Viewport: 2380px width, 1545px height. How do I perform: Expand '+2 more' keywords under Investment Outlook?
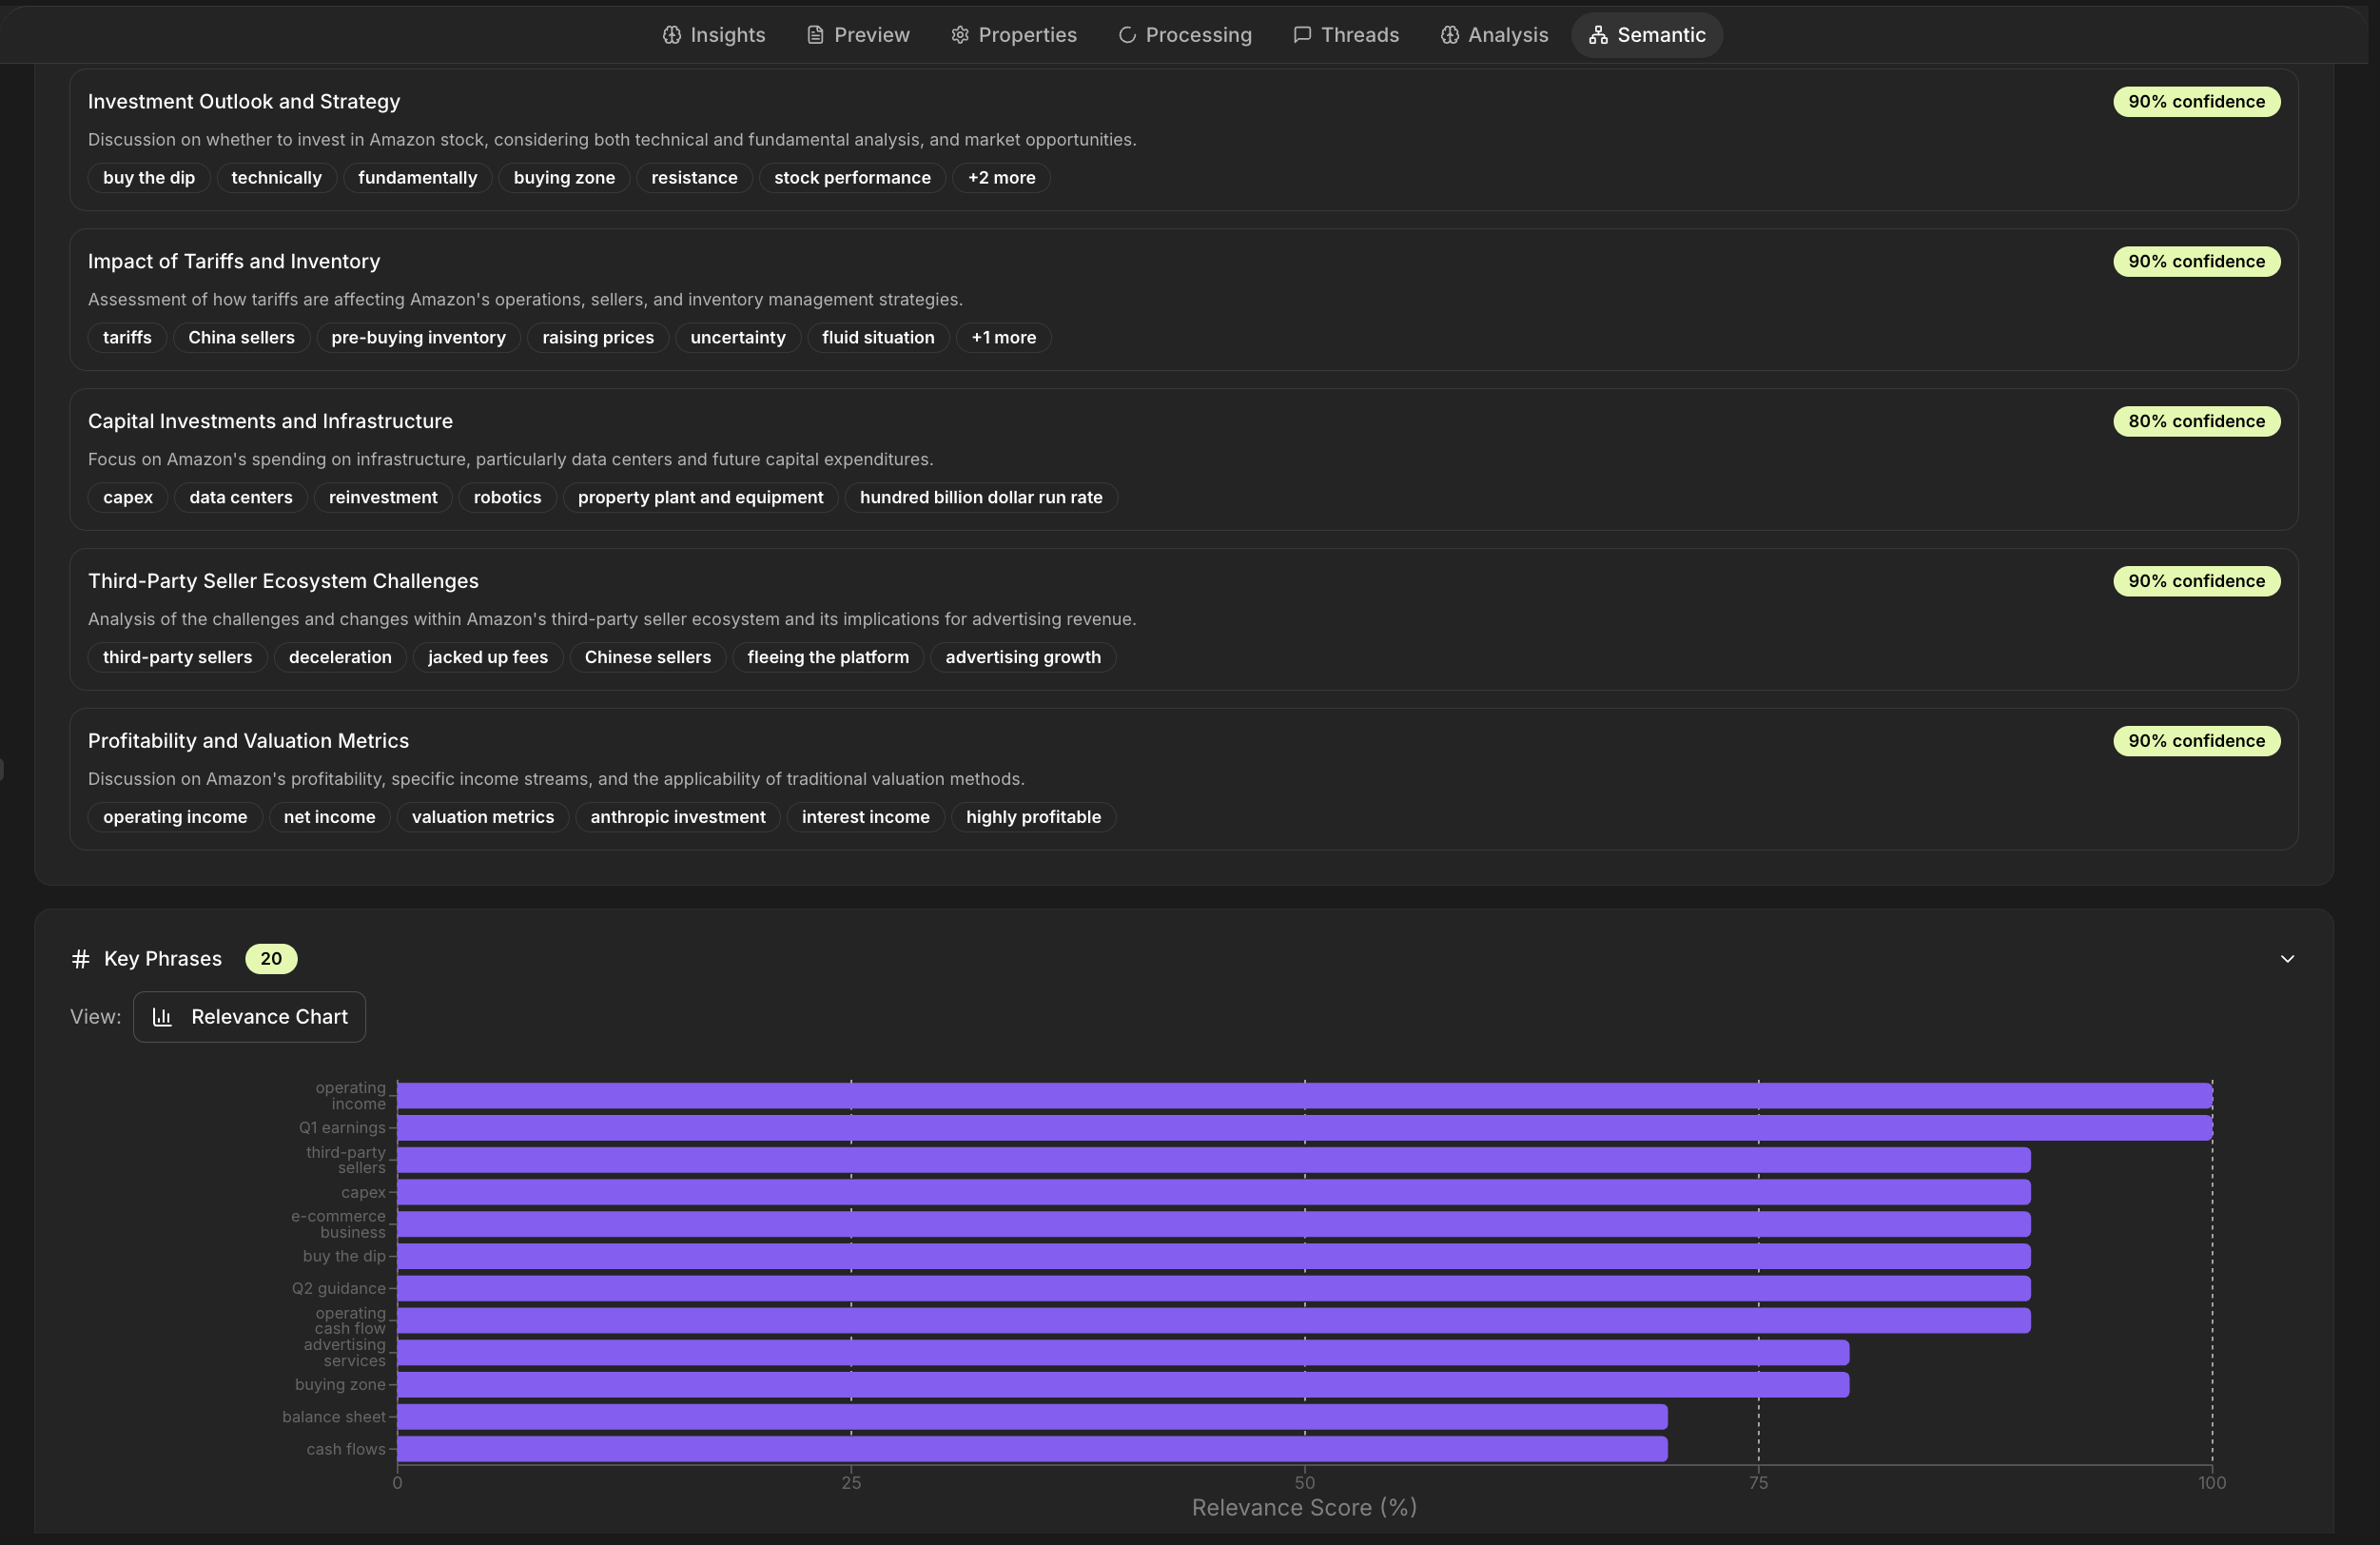[1001, 177]
